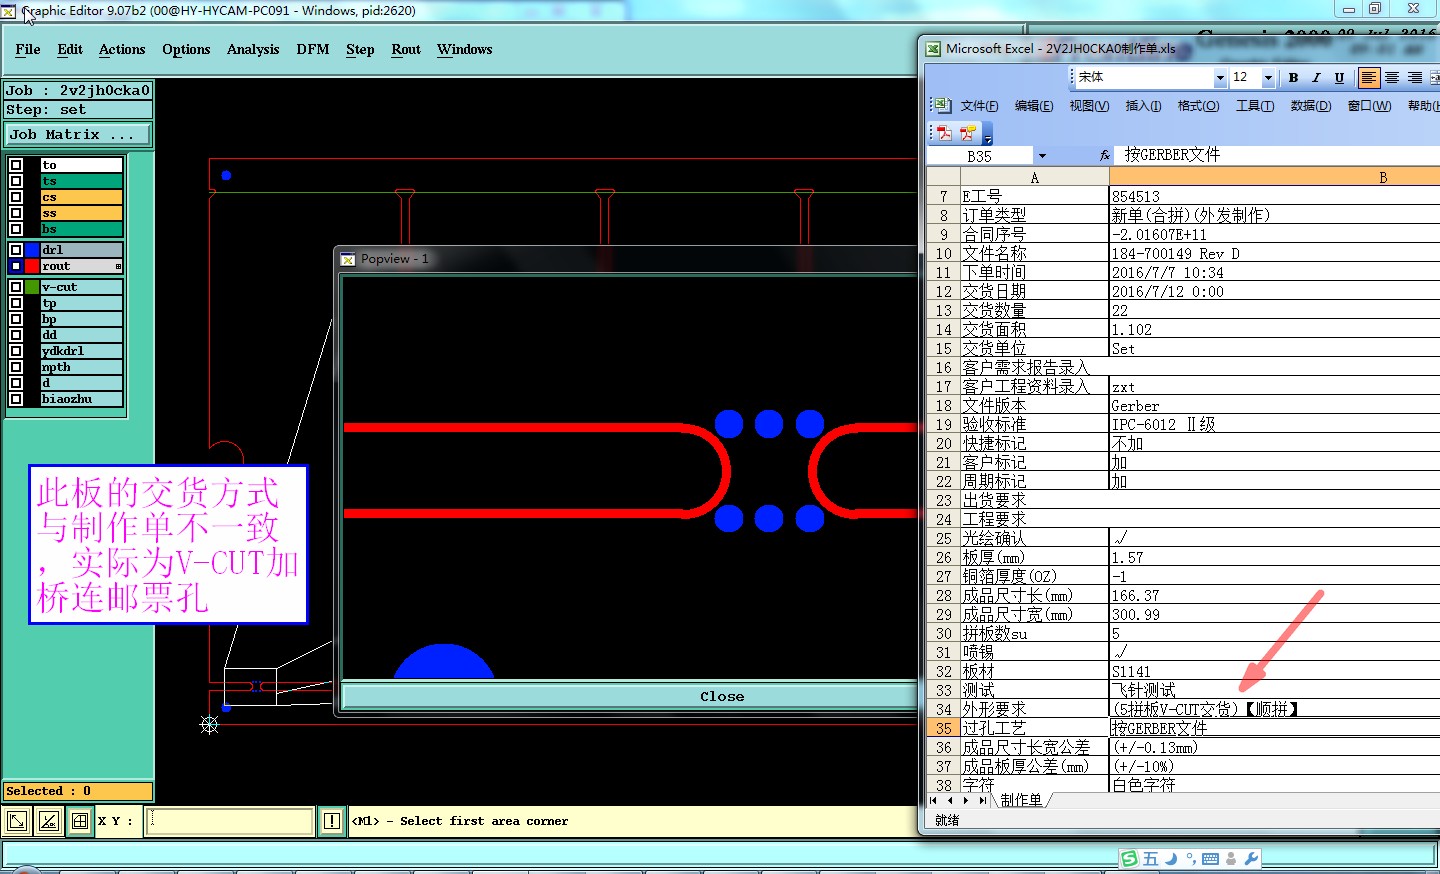Image resolution: width=1440 pixels, height=874 pixels.
Task: Toggle Italic formatting in Excel toolbar
Action: (x=1316, y=78)
